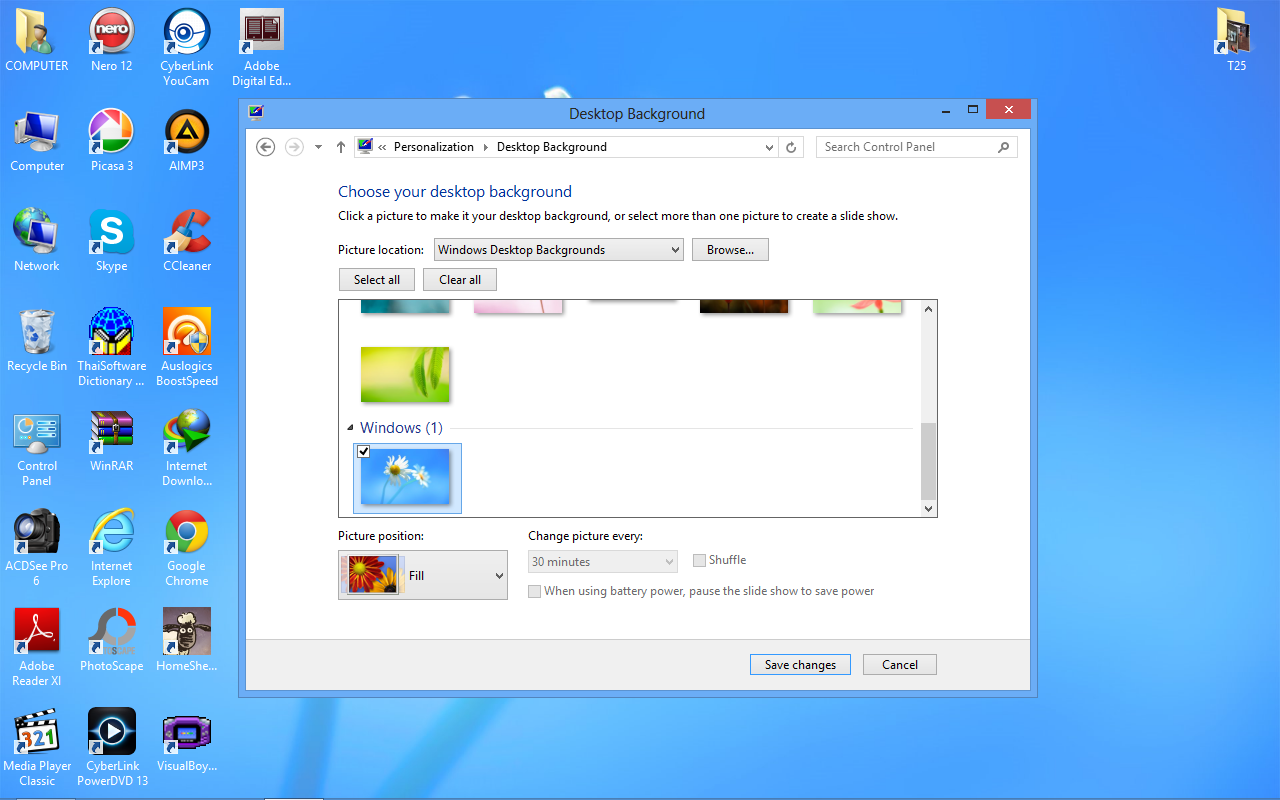Click the wallpaper list scroll-up arrow
1280x800 pixels.
[928, 309]
